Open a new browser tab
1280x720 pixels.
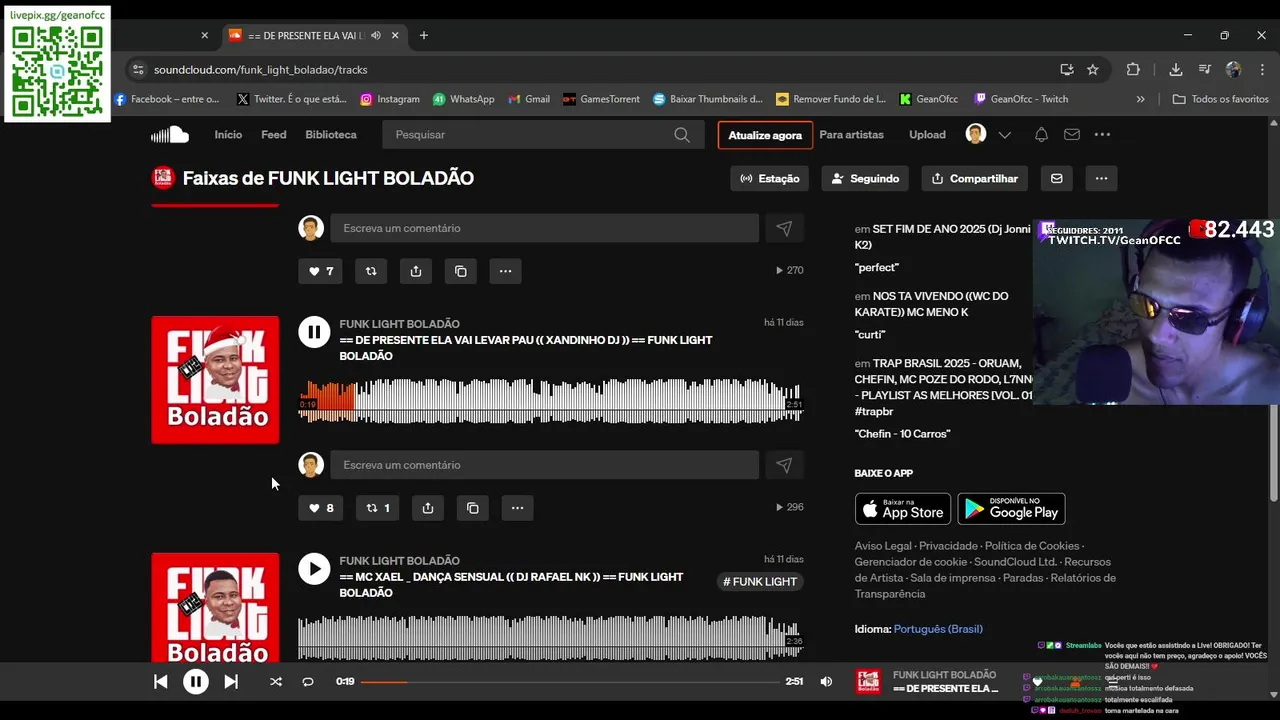click(424, 35)
